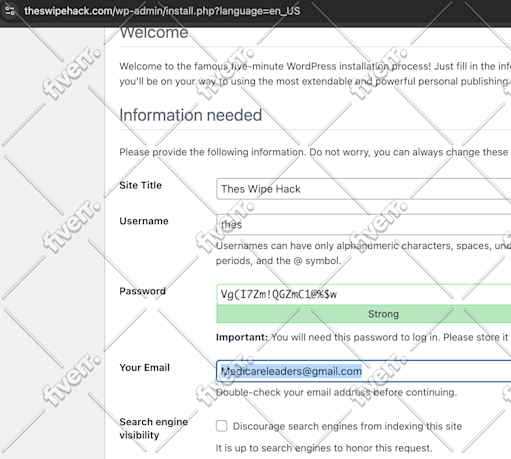The image size is (511, 459).
Task: Click the Information needed heading
Action: (191, 115)
